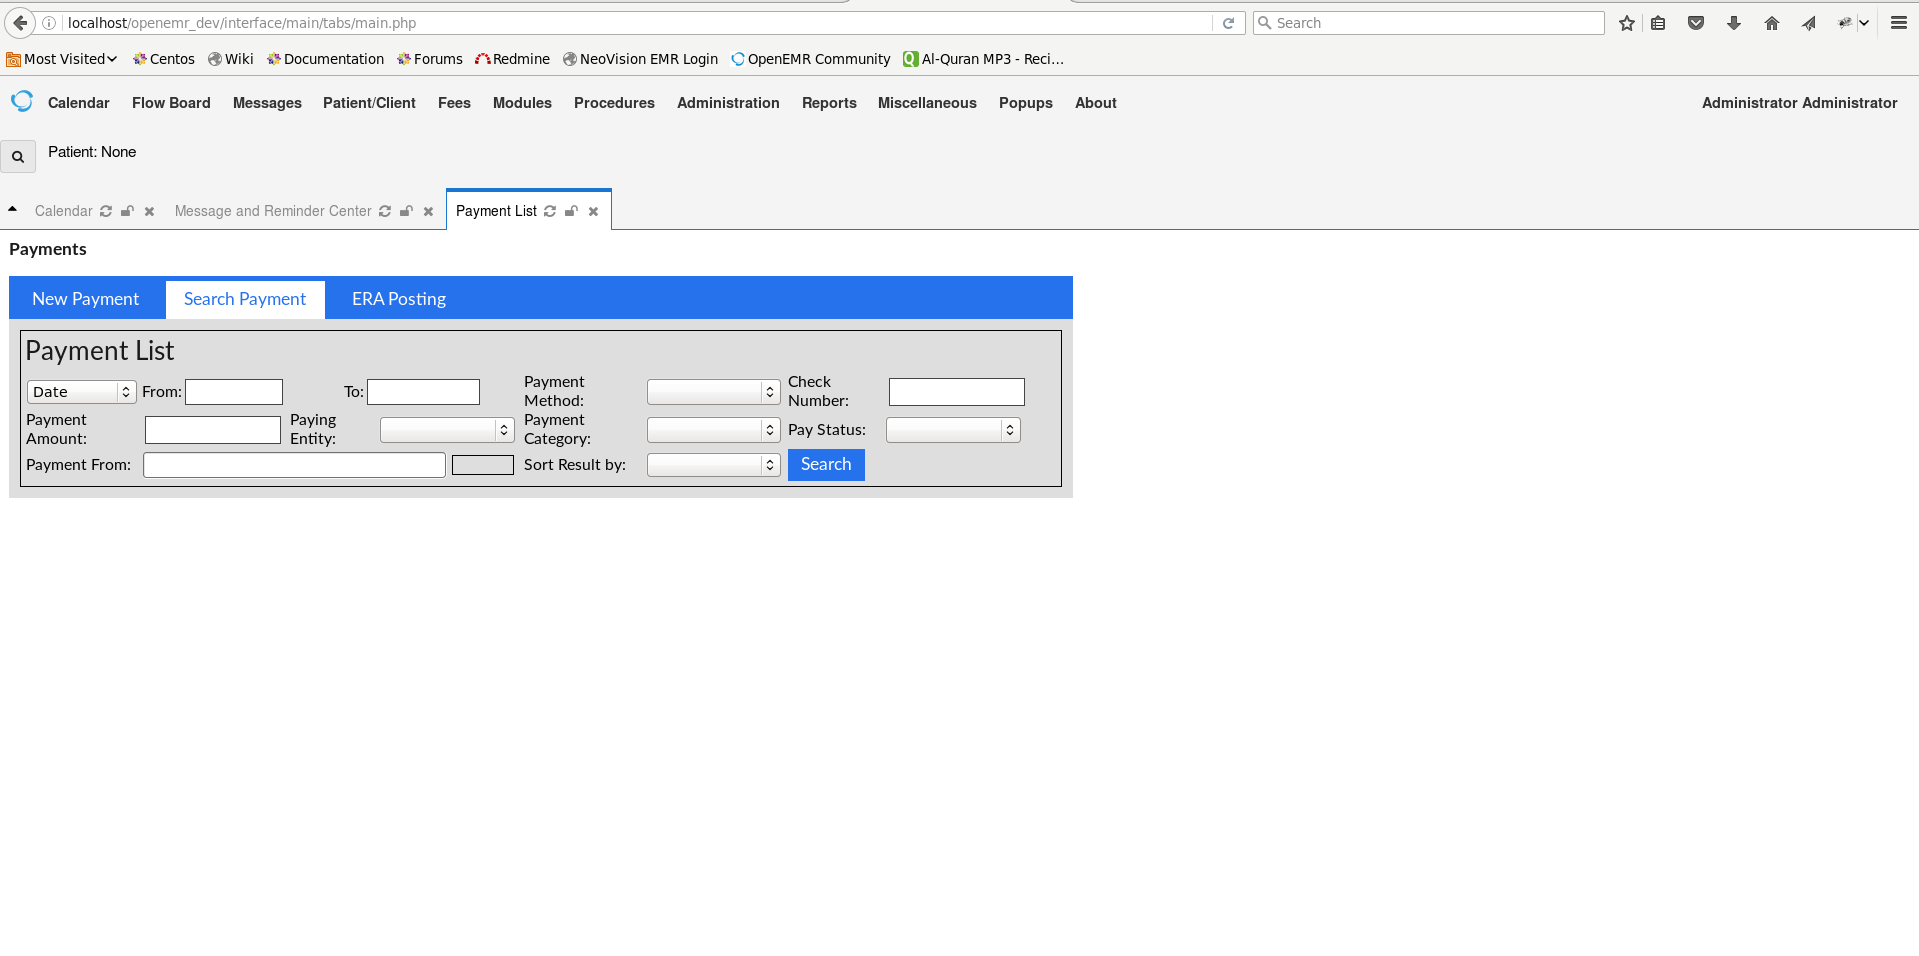Open the About menu

(x=1096, y=103)
